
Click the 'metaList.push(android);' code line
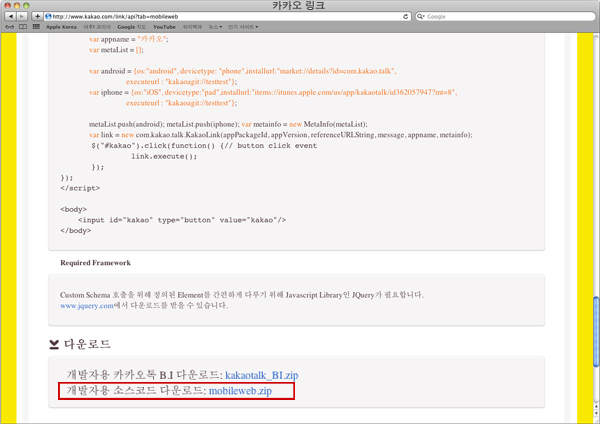tap(228, 124)
